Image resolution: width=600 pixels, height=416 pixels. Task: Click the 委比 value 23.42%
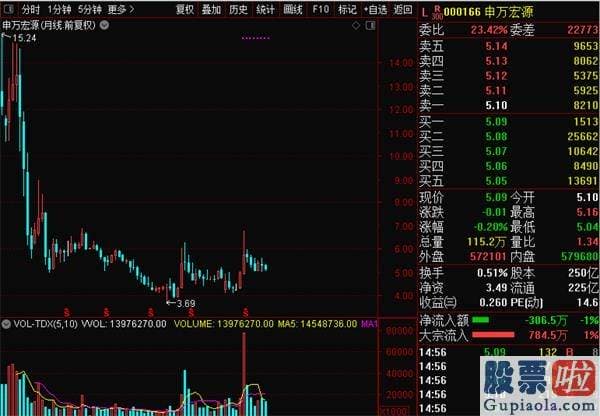click(489, 30)
